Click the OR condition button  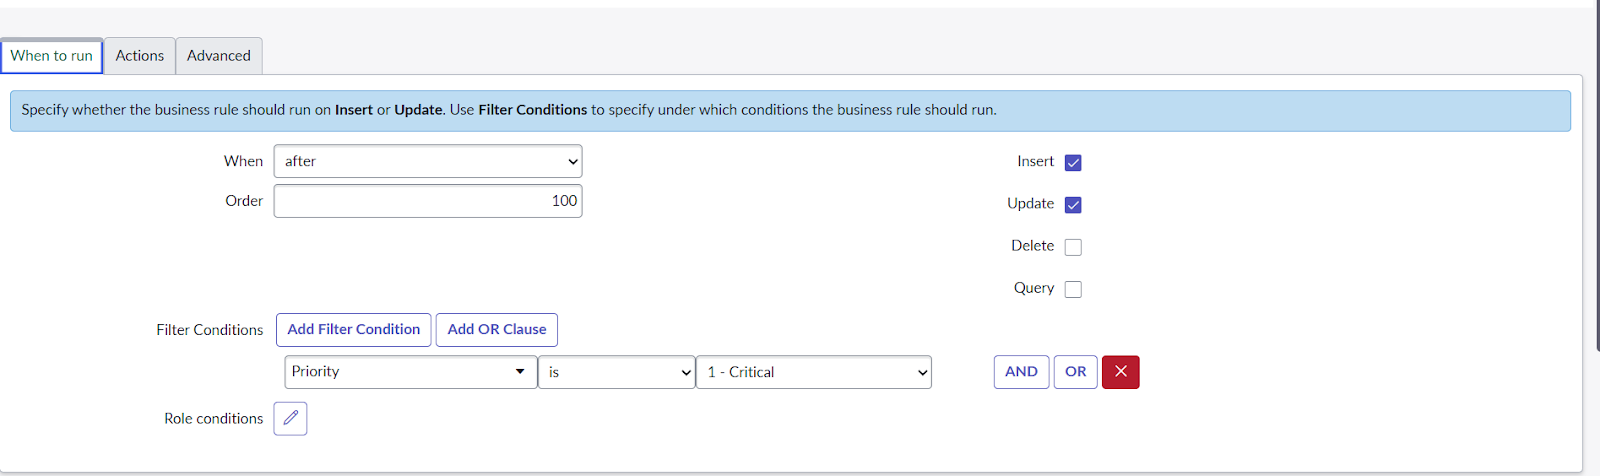click(x=1075, y=372)
